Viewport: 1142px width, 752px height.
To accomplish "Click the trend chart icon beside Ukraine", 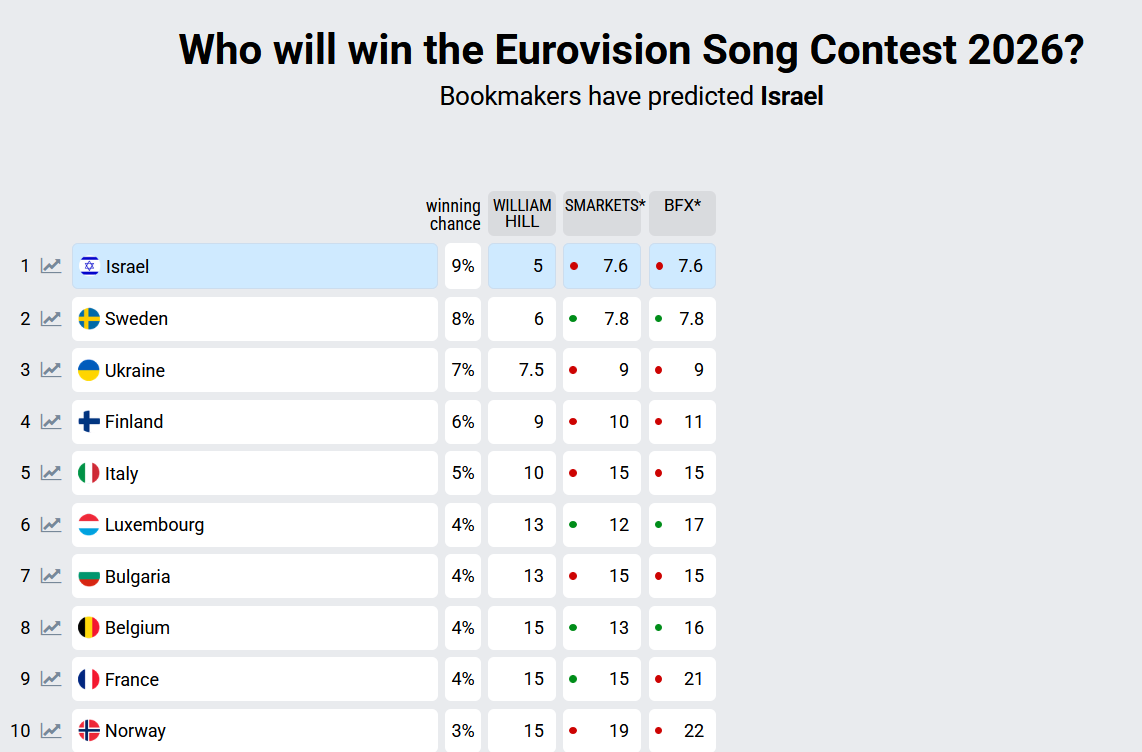I will [x=51, y=370].
